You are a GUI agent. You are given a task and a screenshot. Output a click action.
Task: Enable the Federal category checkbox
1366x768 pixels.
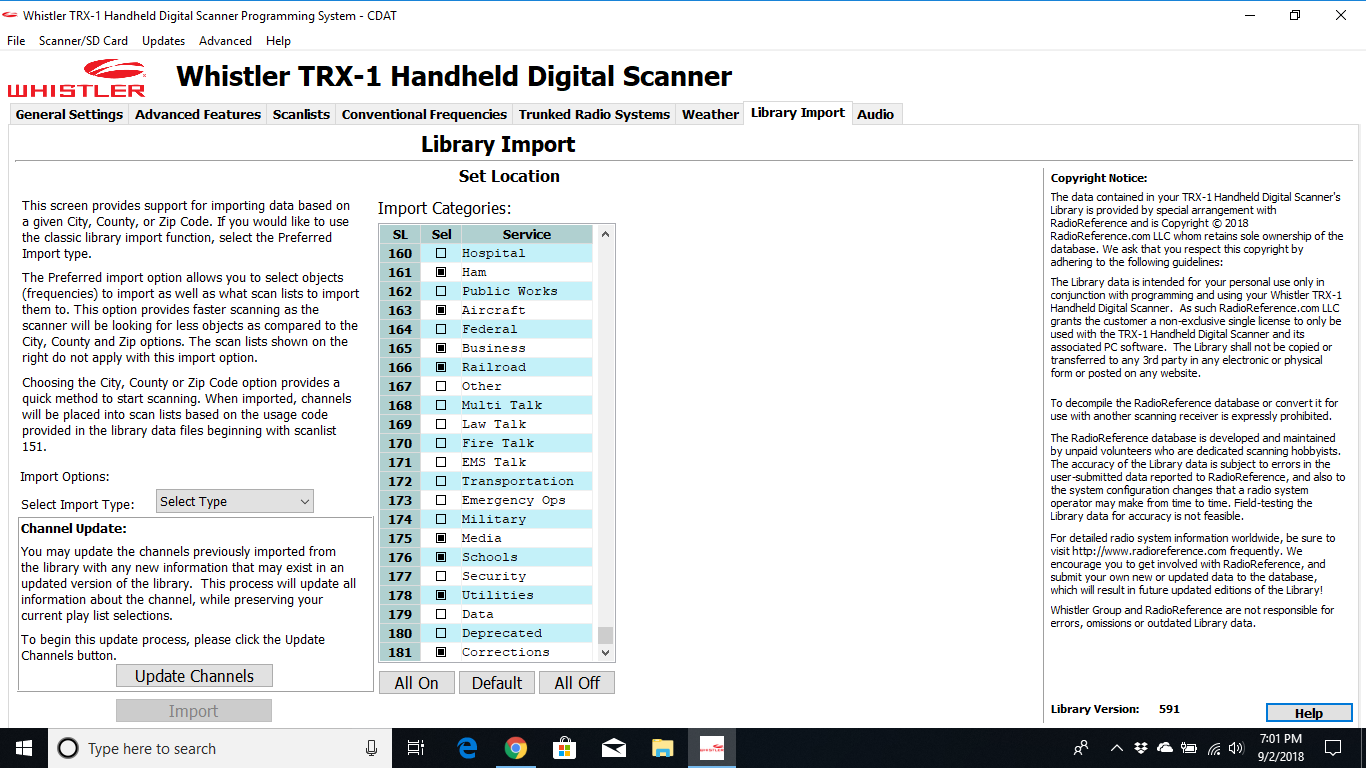pyautogui.click(x=441, y=329)
